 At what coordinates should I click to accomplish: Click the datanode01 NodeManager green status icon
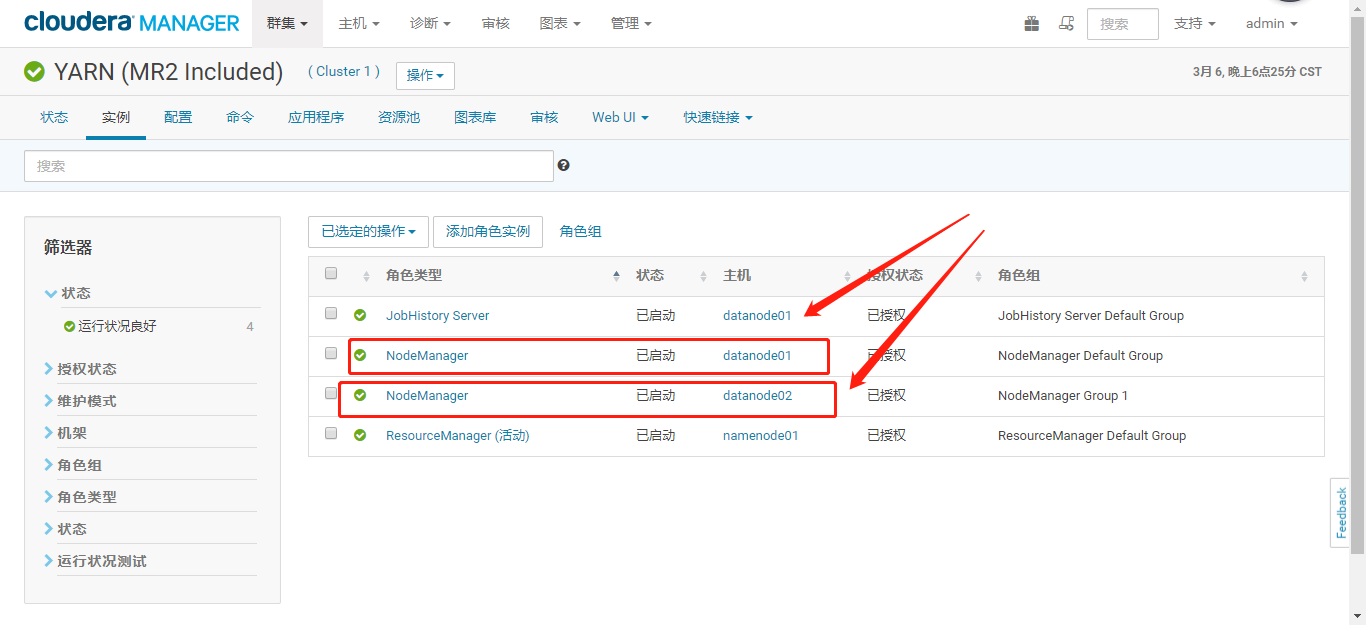(x=360, y=355)
